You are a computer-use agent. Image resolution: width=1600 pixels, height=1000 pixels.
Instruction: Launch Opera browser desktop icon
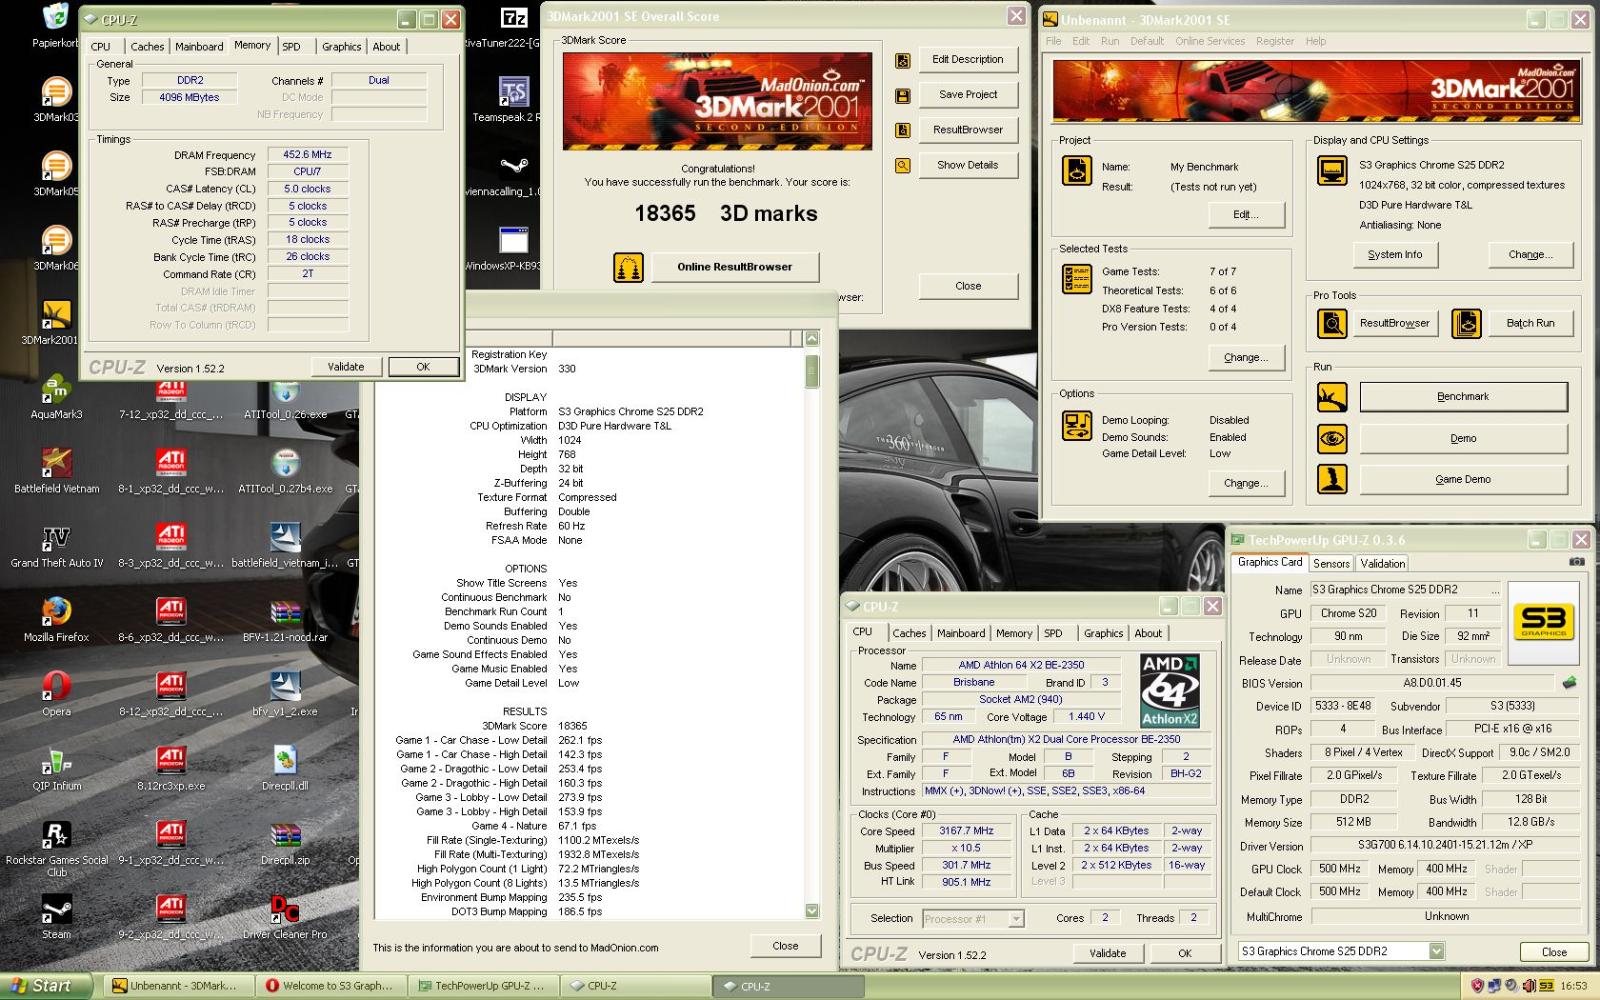coord(56,686)
